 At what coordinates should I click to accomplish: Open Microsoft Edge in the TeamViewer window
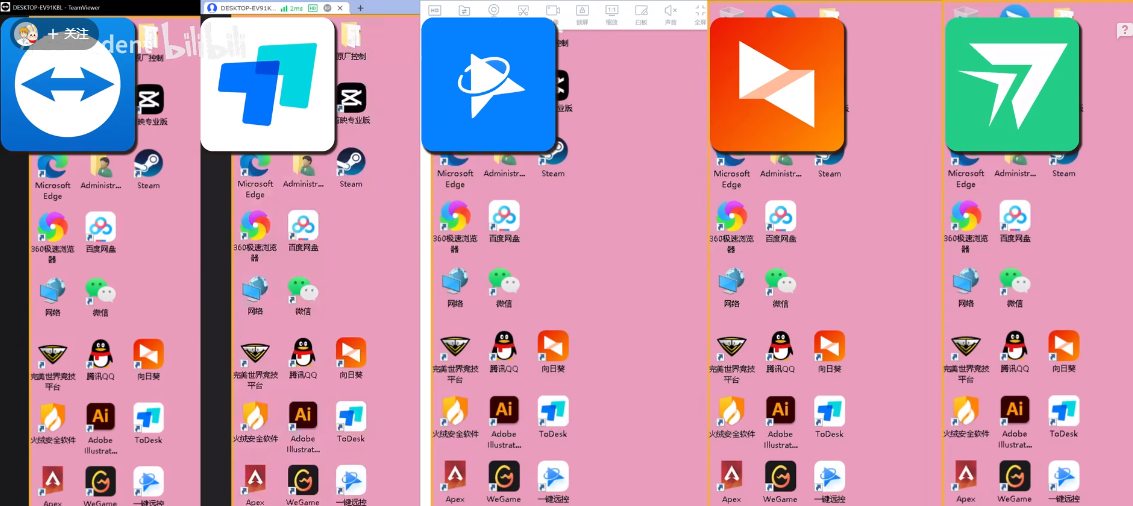click(53, 176)
